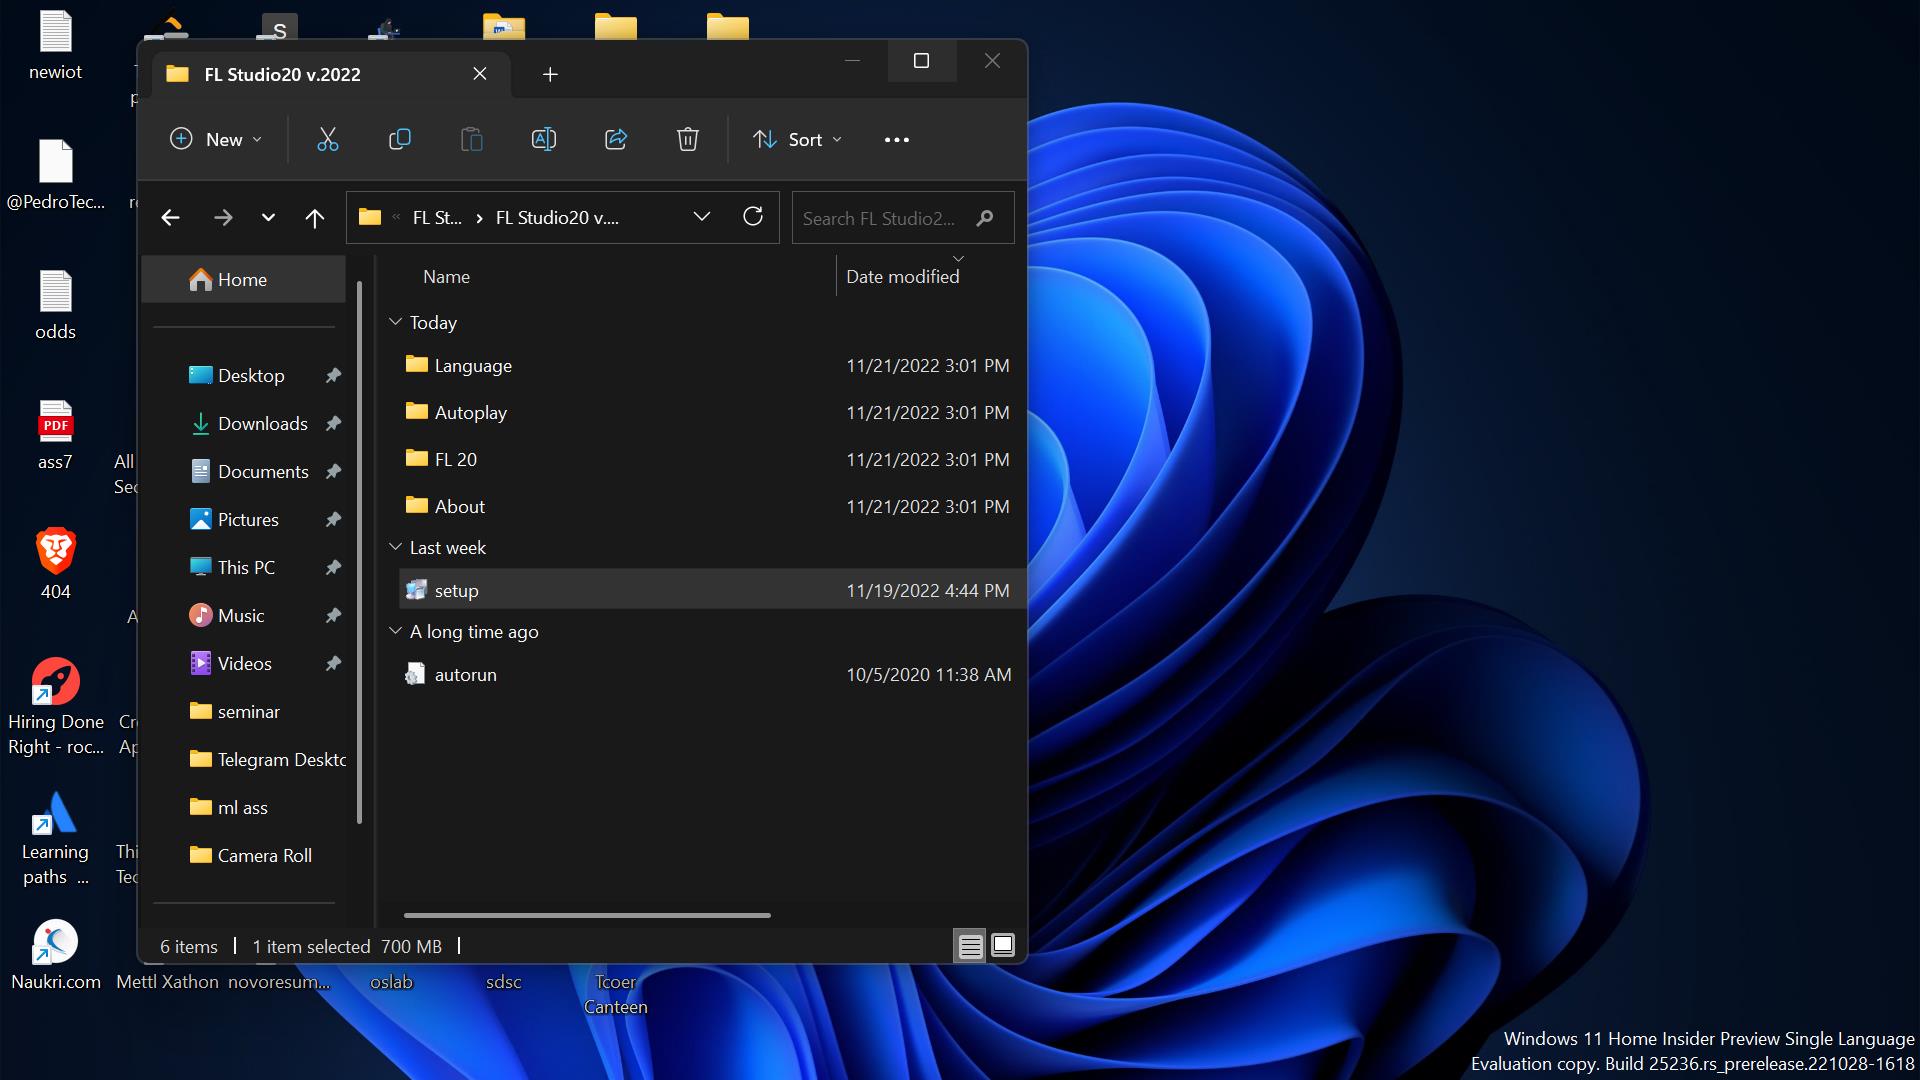Image resolution: width=1920 pixels, height=1080 pixels.
Task: Navigate back with the Back arrow
Action: pyautogui.click(x=171, y=218)
